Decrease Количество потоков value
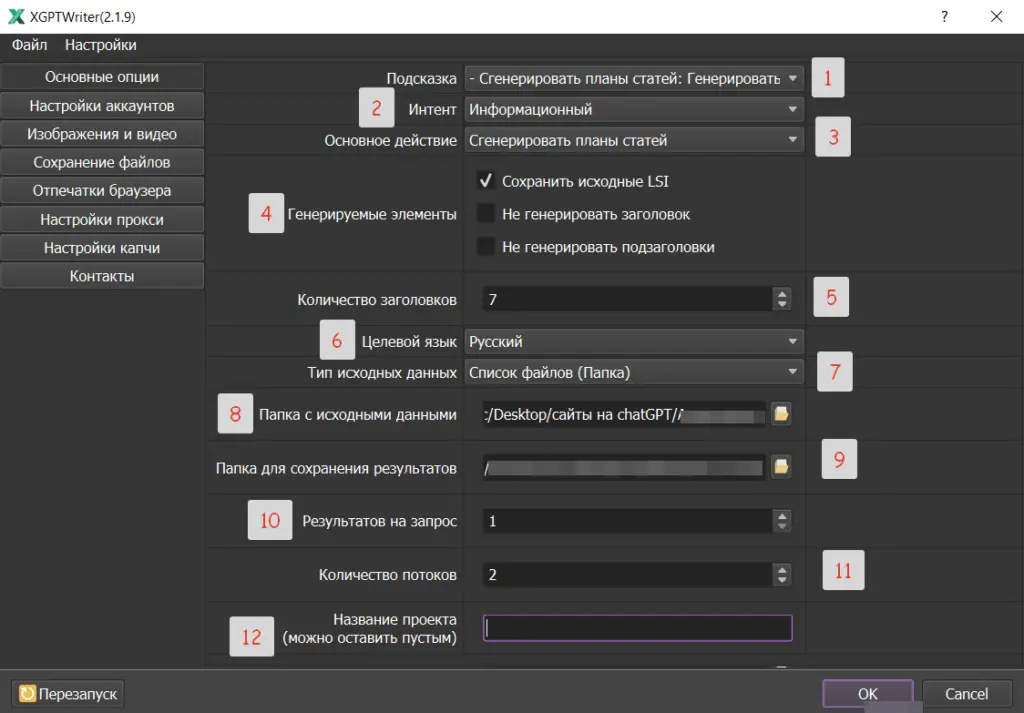Image resolution: width=1024 pixels, height=713 pixels. (x=782, y=580)
